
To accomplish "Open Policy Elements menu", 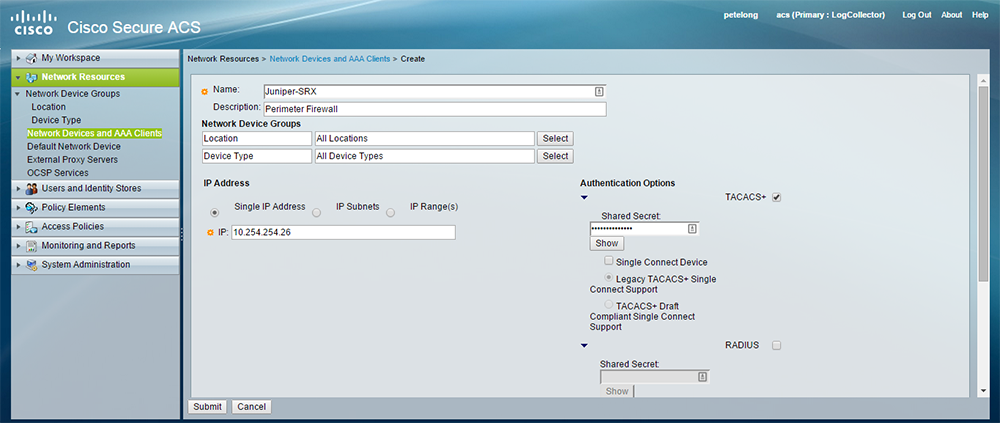I will (96, 208).
